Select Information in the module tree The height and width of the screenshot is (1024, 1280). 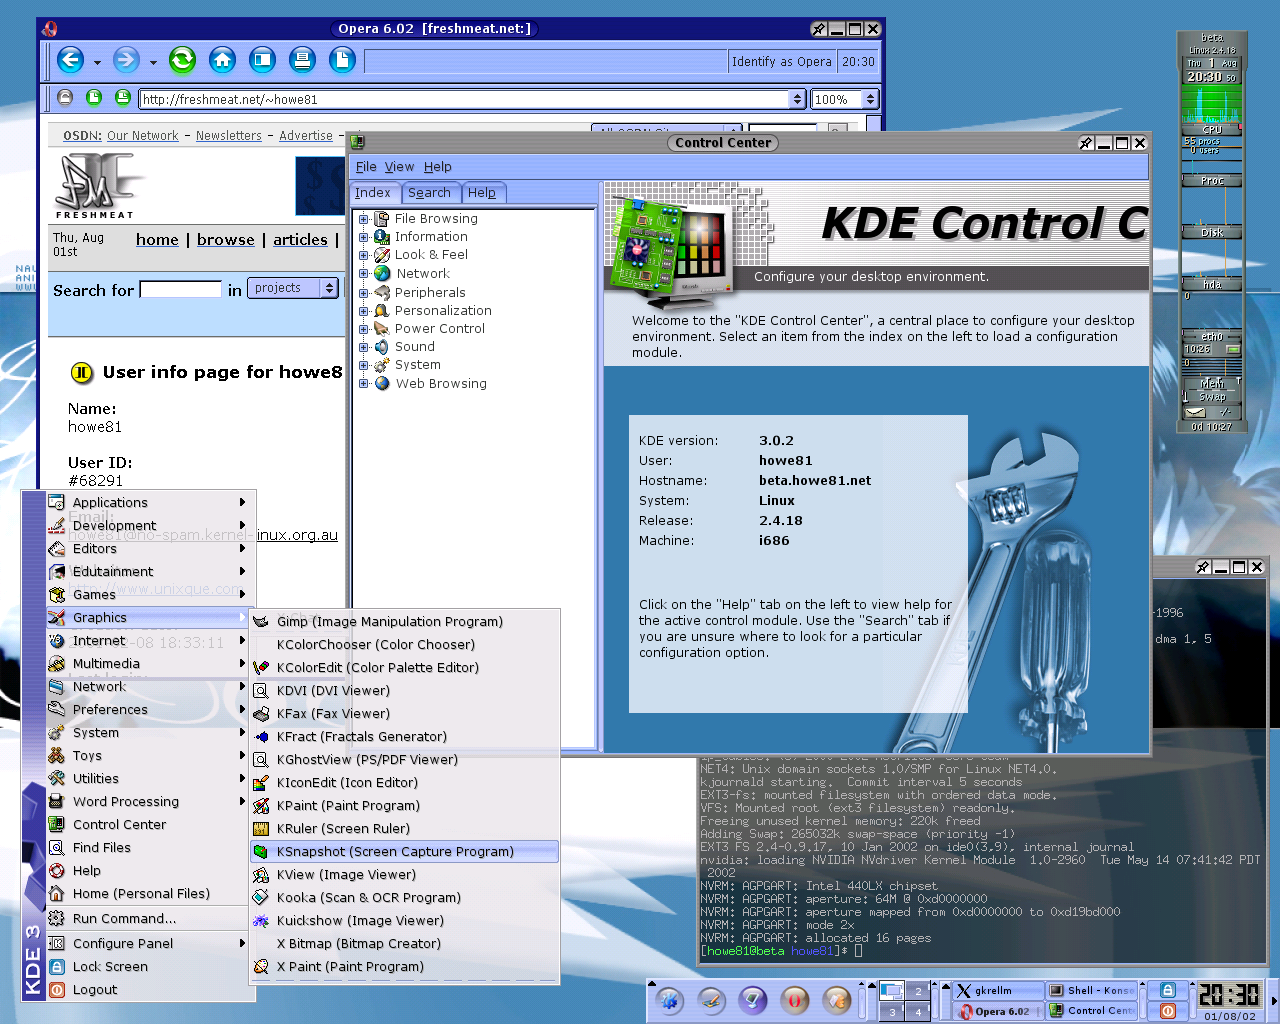431,237
